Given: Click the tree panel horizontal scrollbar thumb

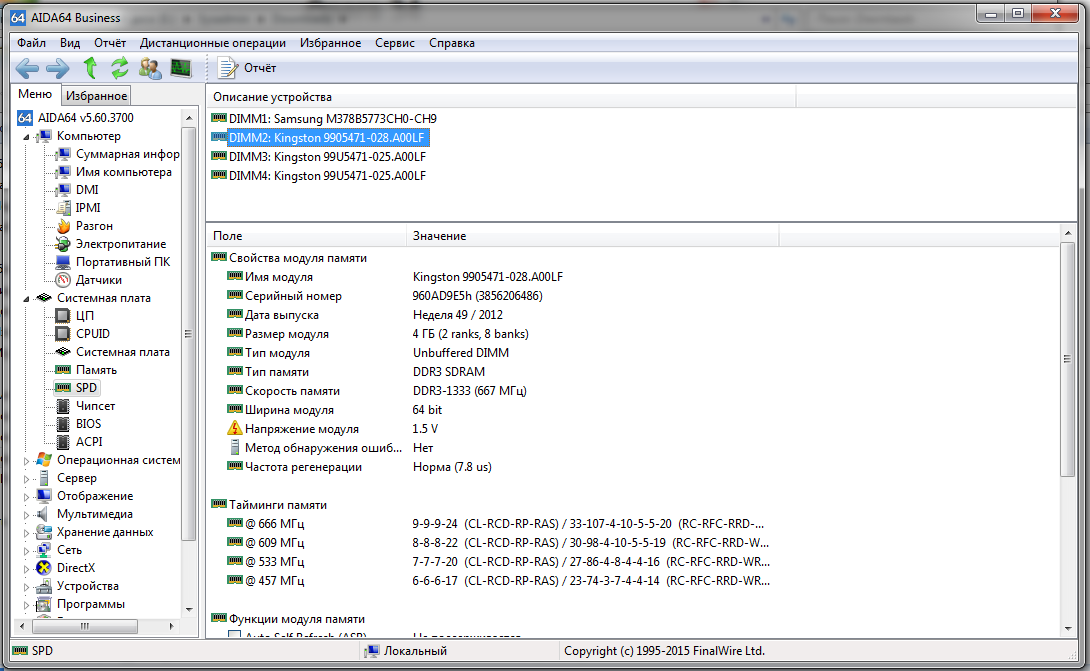Looking at the screenshot, I should coord(84,626).
